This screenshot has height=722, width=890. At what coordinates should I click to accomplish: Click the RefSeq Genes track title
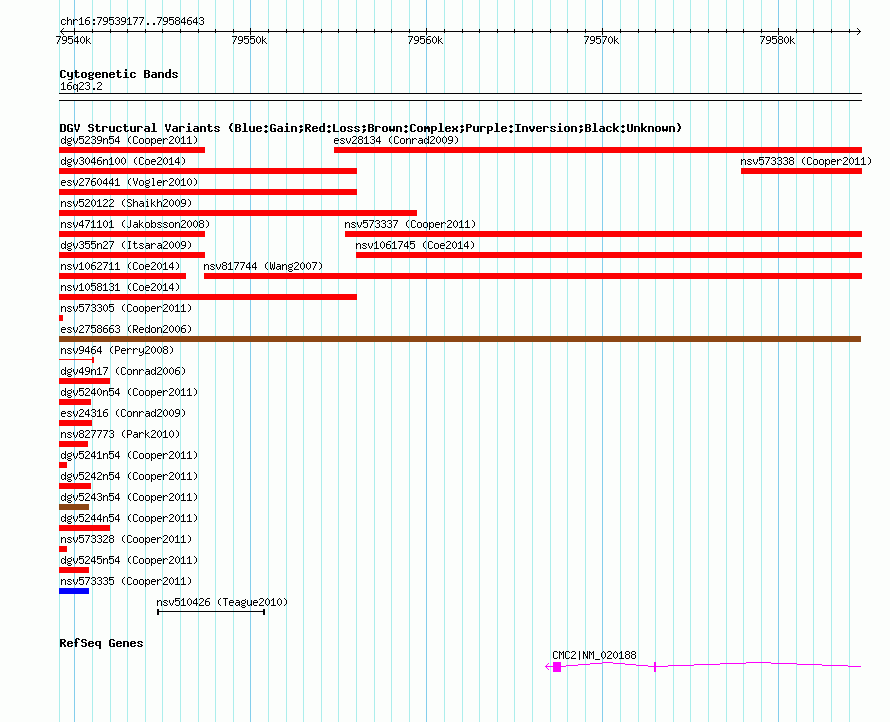click(101, 643)
